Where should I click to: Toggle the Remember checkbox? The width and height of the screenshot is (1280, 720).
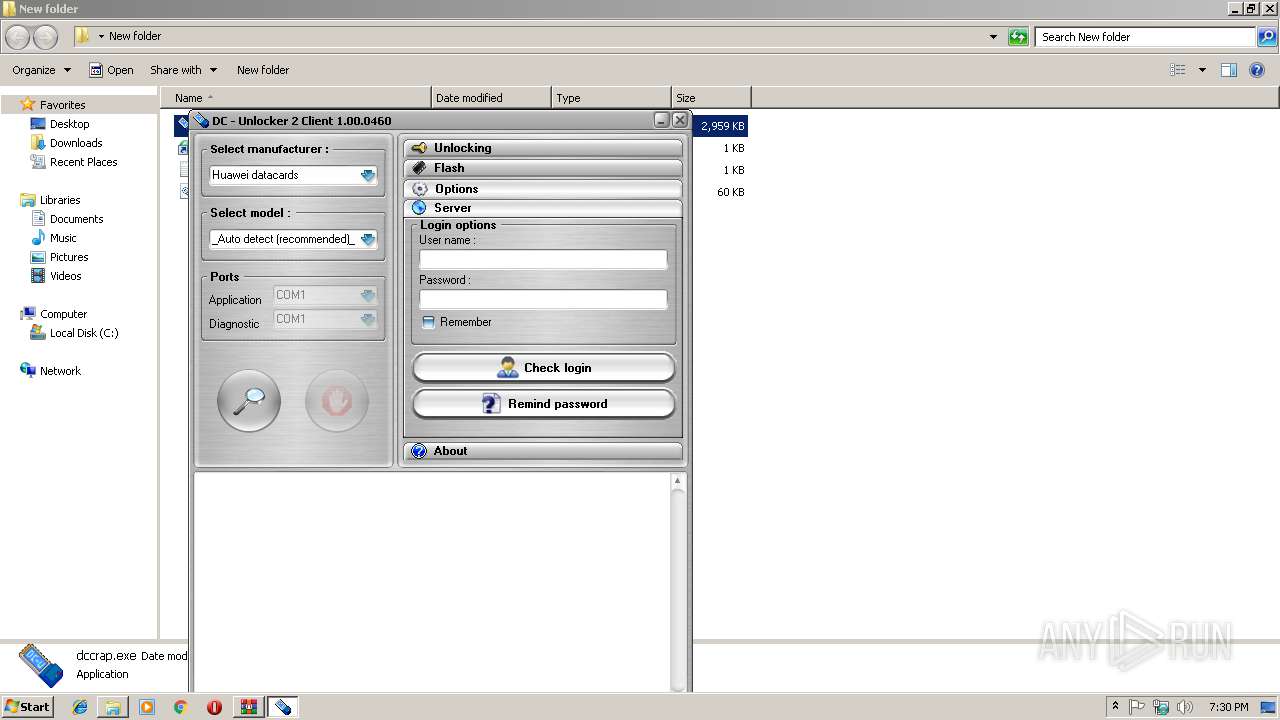tap(428, 322)
